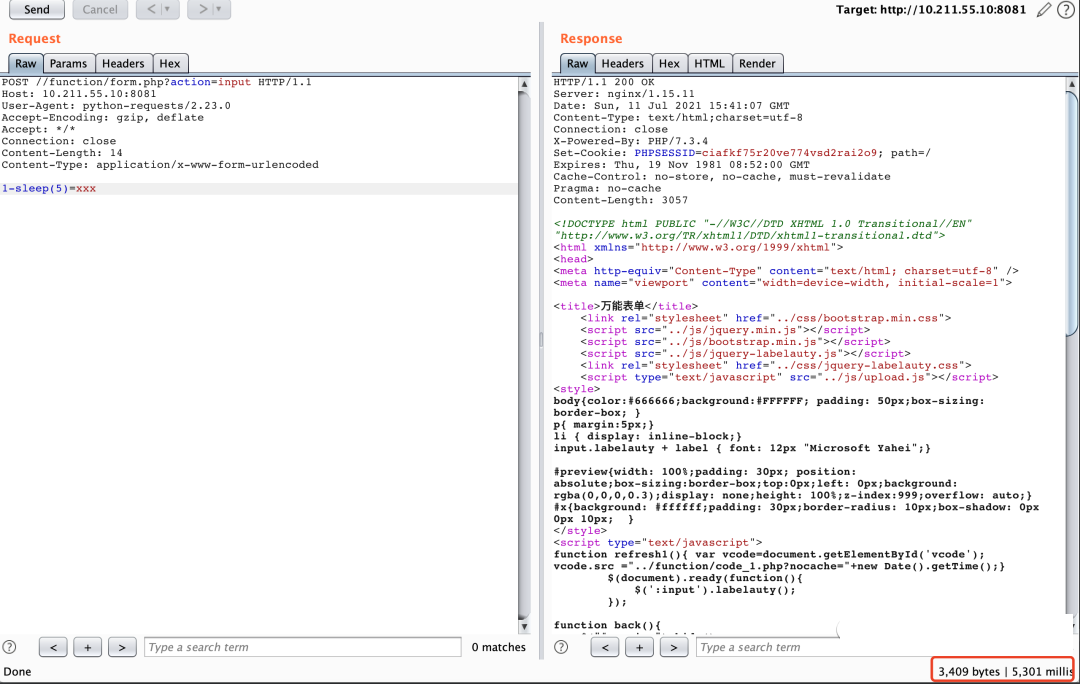Jump to previous match in response search
The width and height of the screenshot is (1080, 684).
tap(605, 647)
